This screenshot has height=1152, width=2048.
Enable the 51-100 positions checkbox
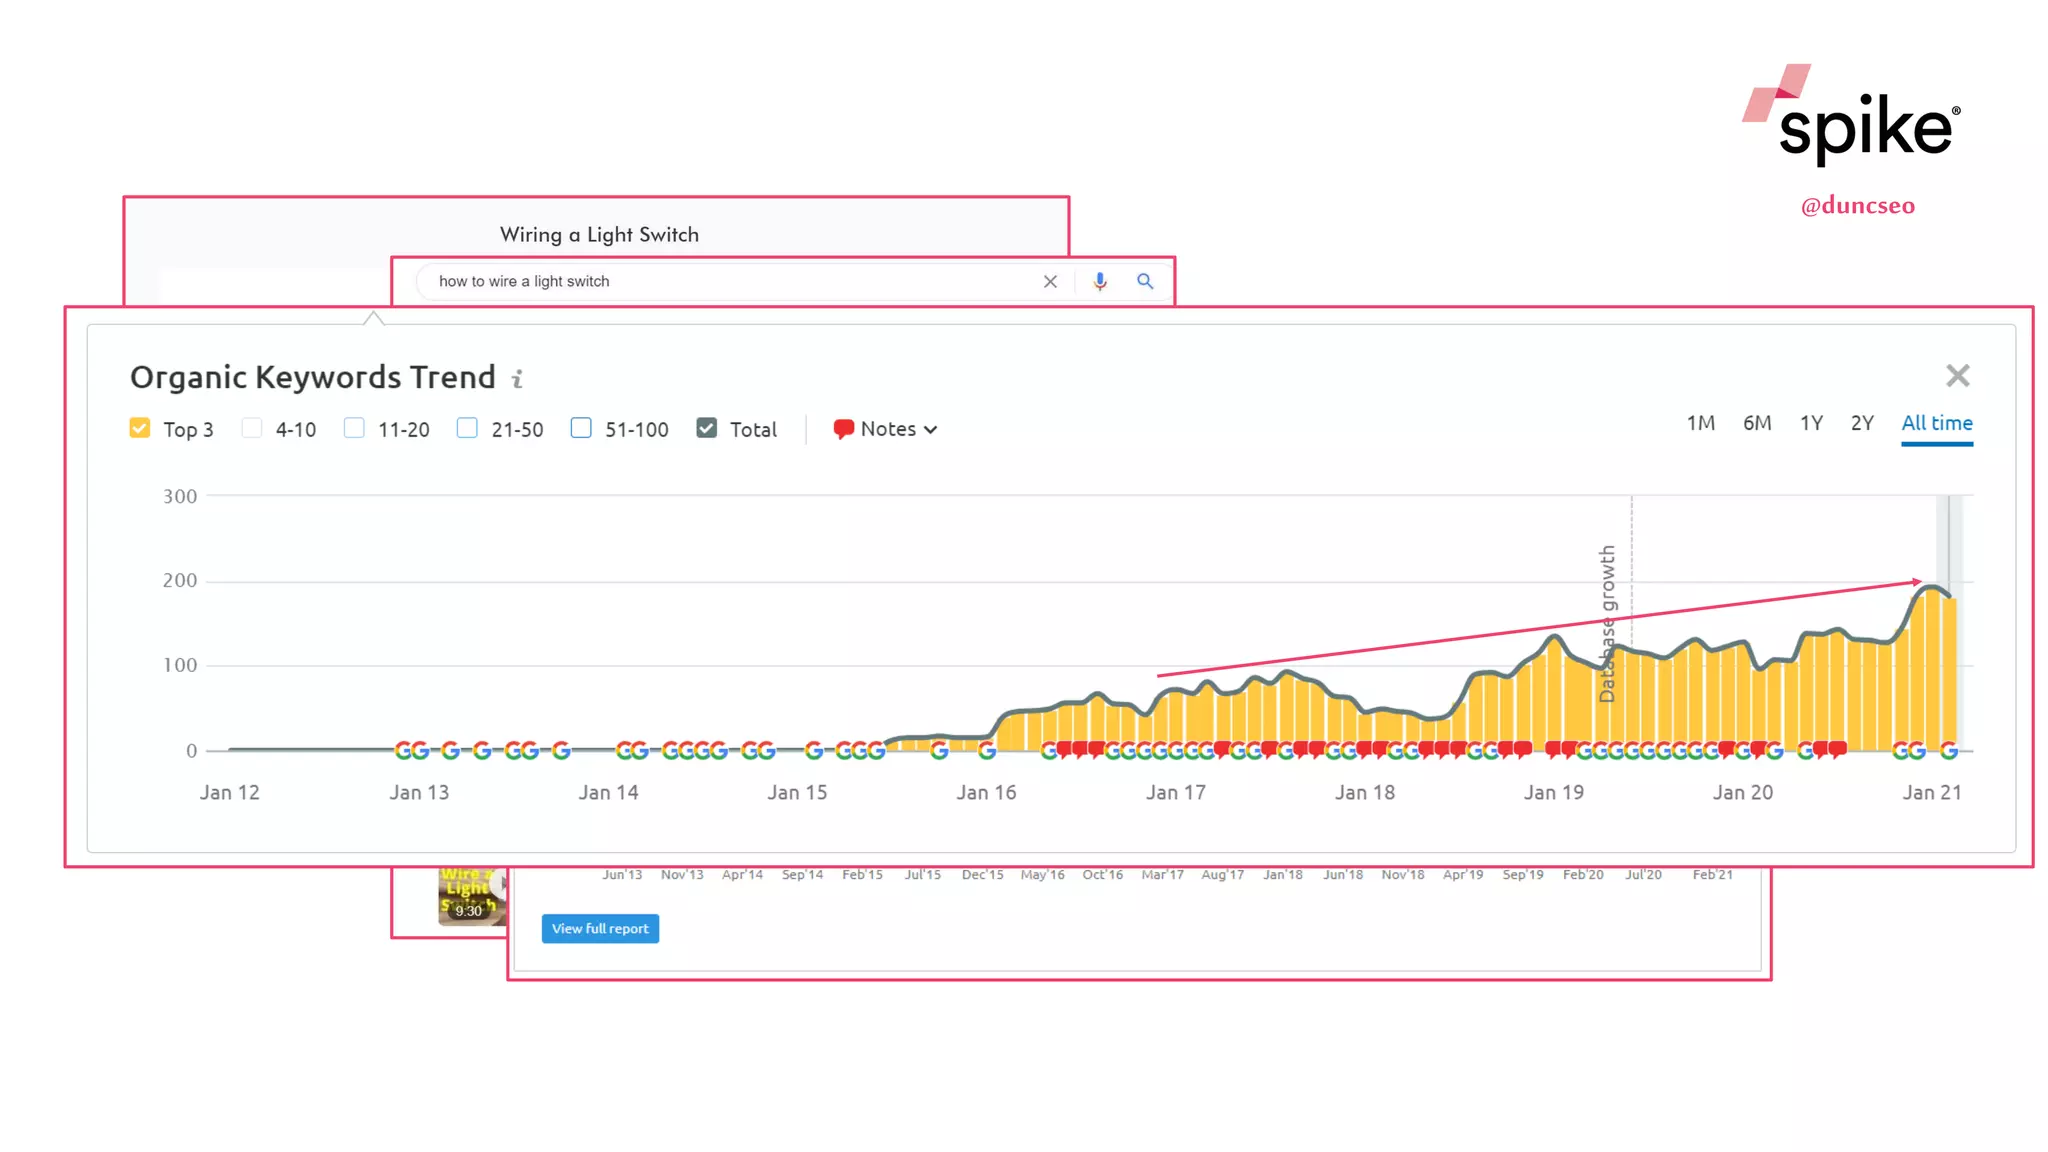[x=581, y=429]
